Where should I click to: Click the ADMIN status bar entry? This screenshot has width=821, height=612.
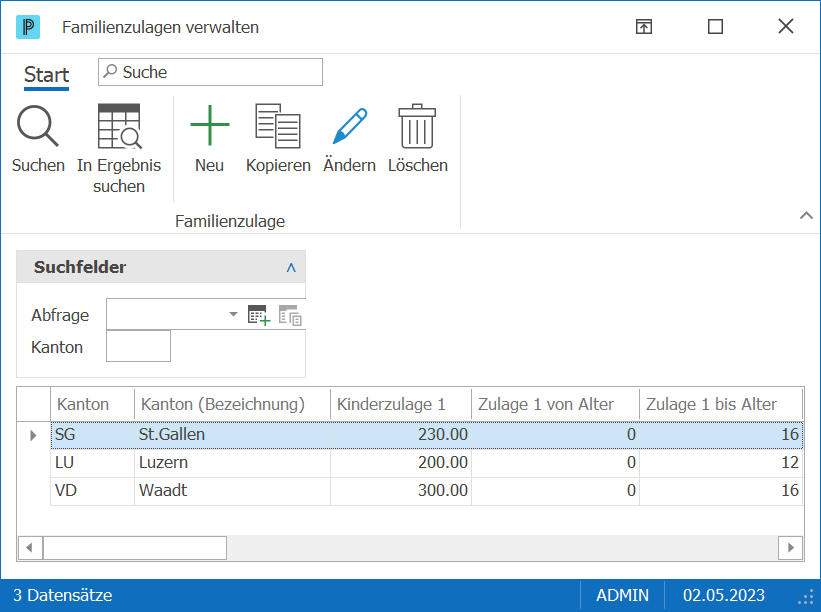622,595
